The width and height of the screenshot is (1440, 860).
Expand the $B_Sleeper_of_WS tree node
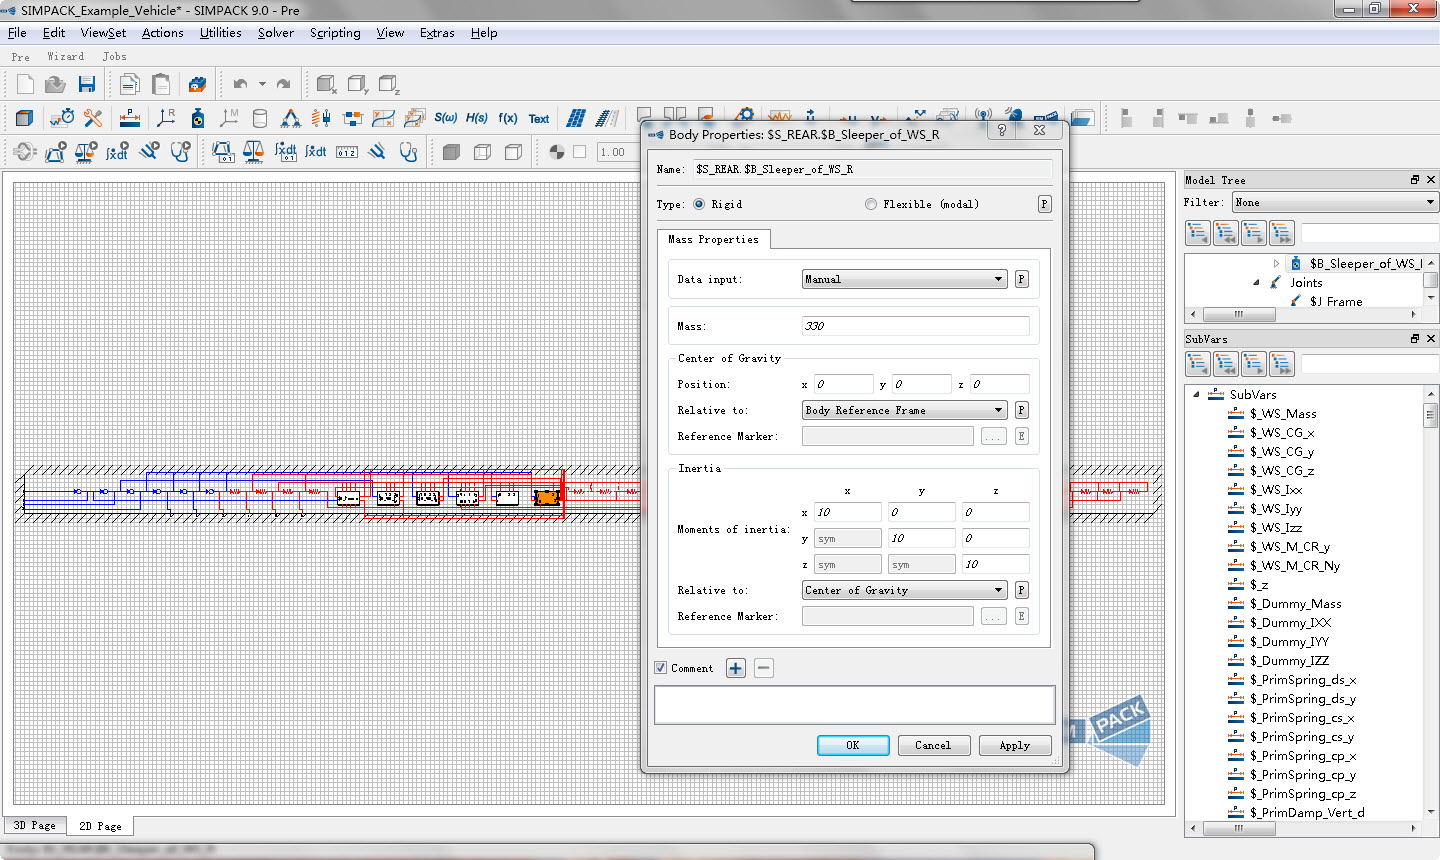tap(1276, 264)
